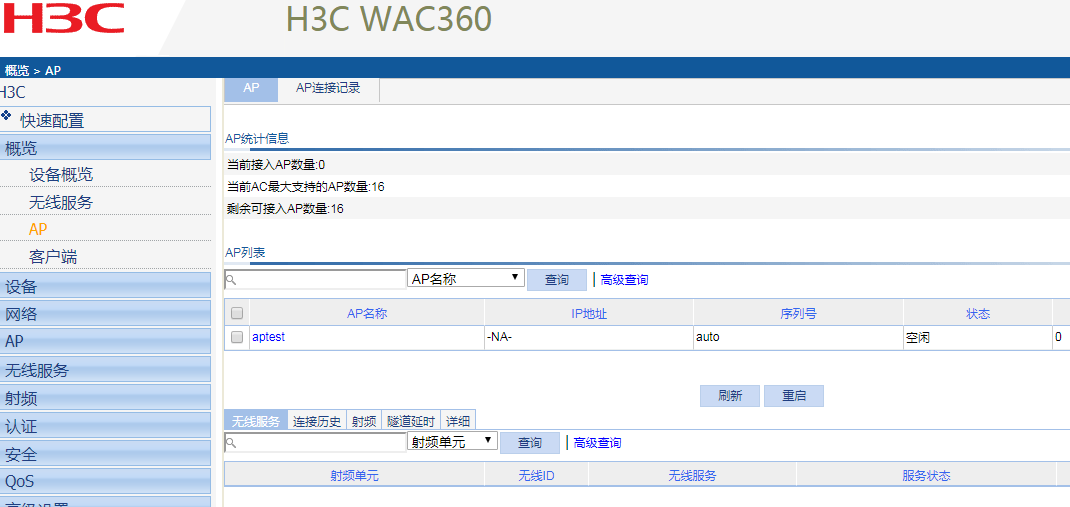Switch to AP连接记录 tab
This screenshot has width=1070, height=507.
click(328, 89)
